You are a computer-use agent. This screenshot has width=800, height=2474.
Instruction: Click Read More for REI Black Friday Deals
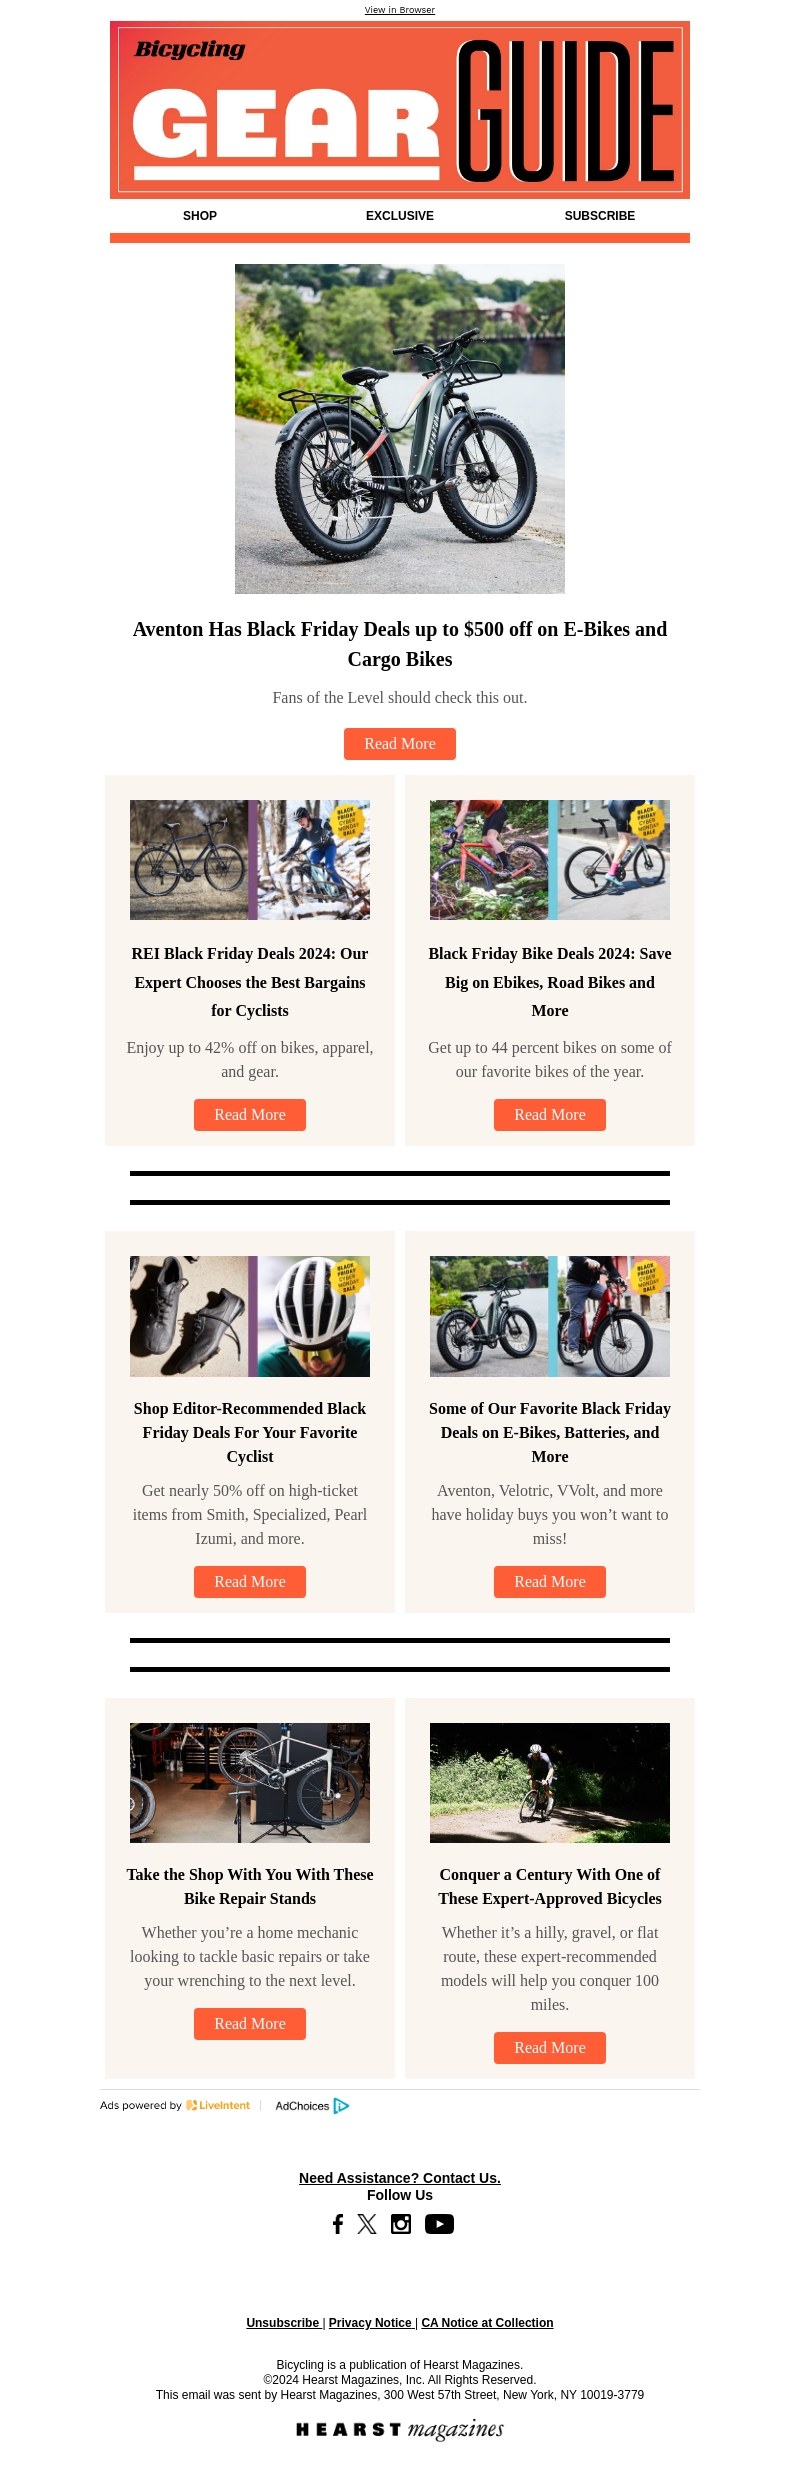249,1114
